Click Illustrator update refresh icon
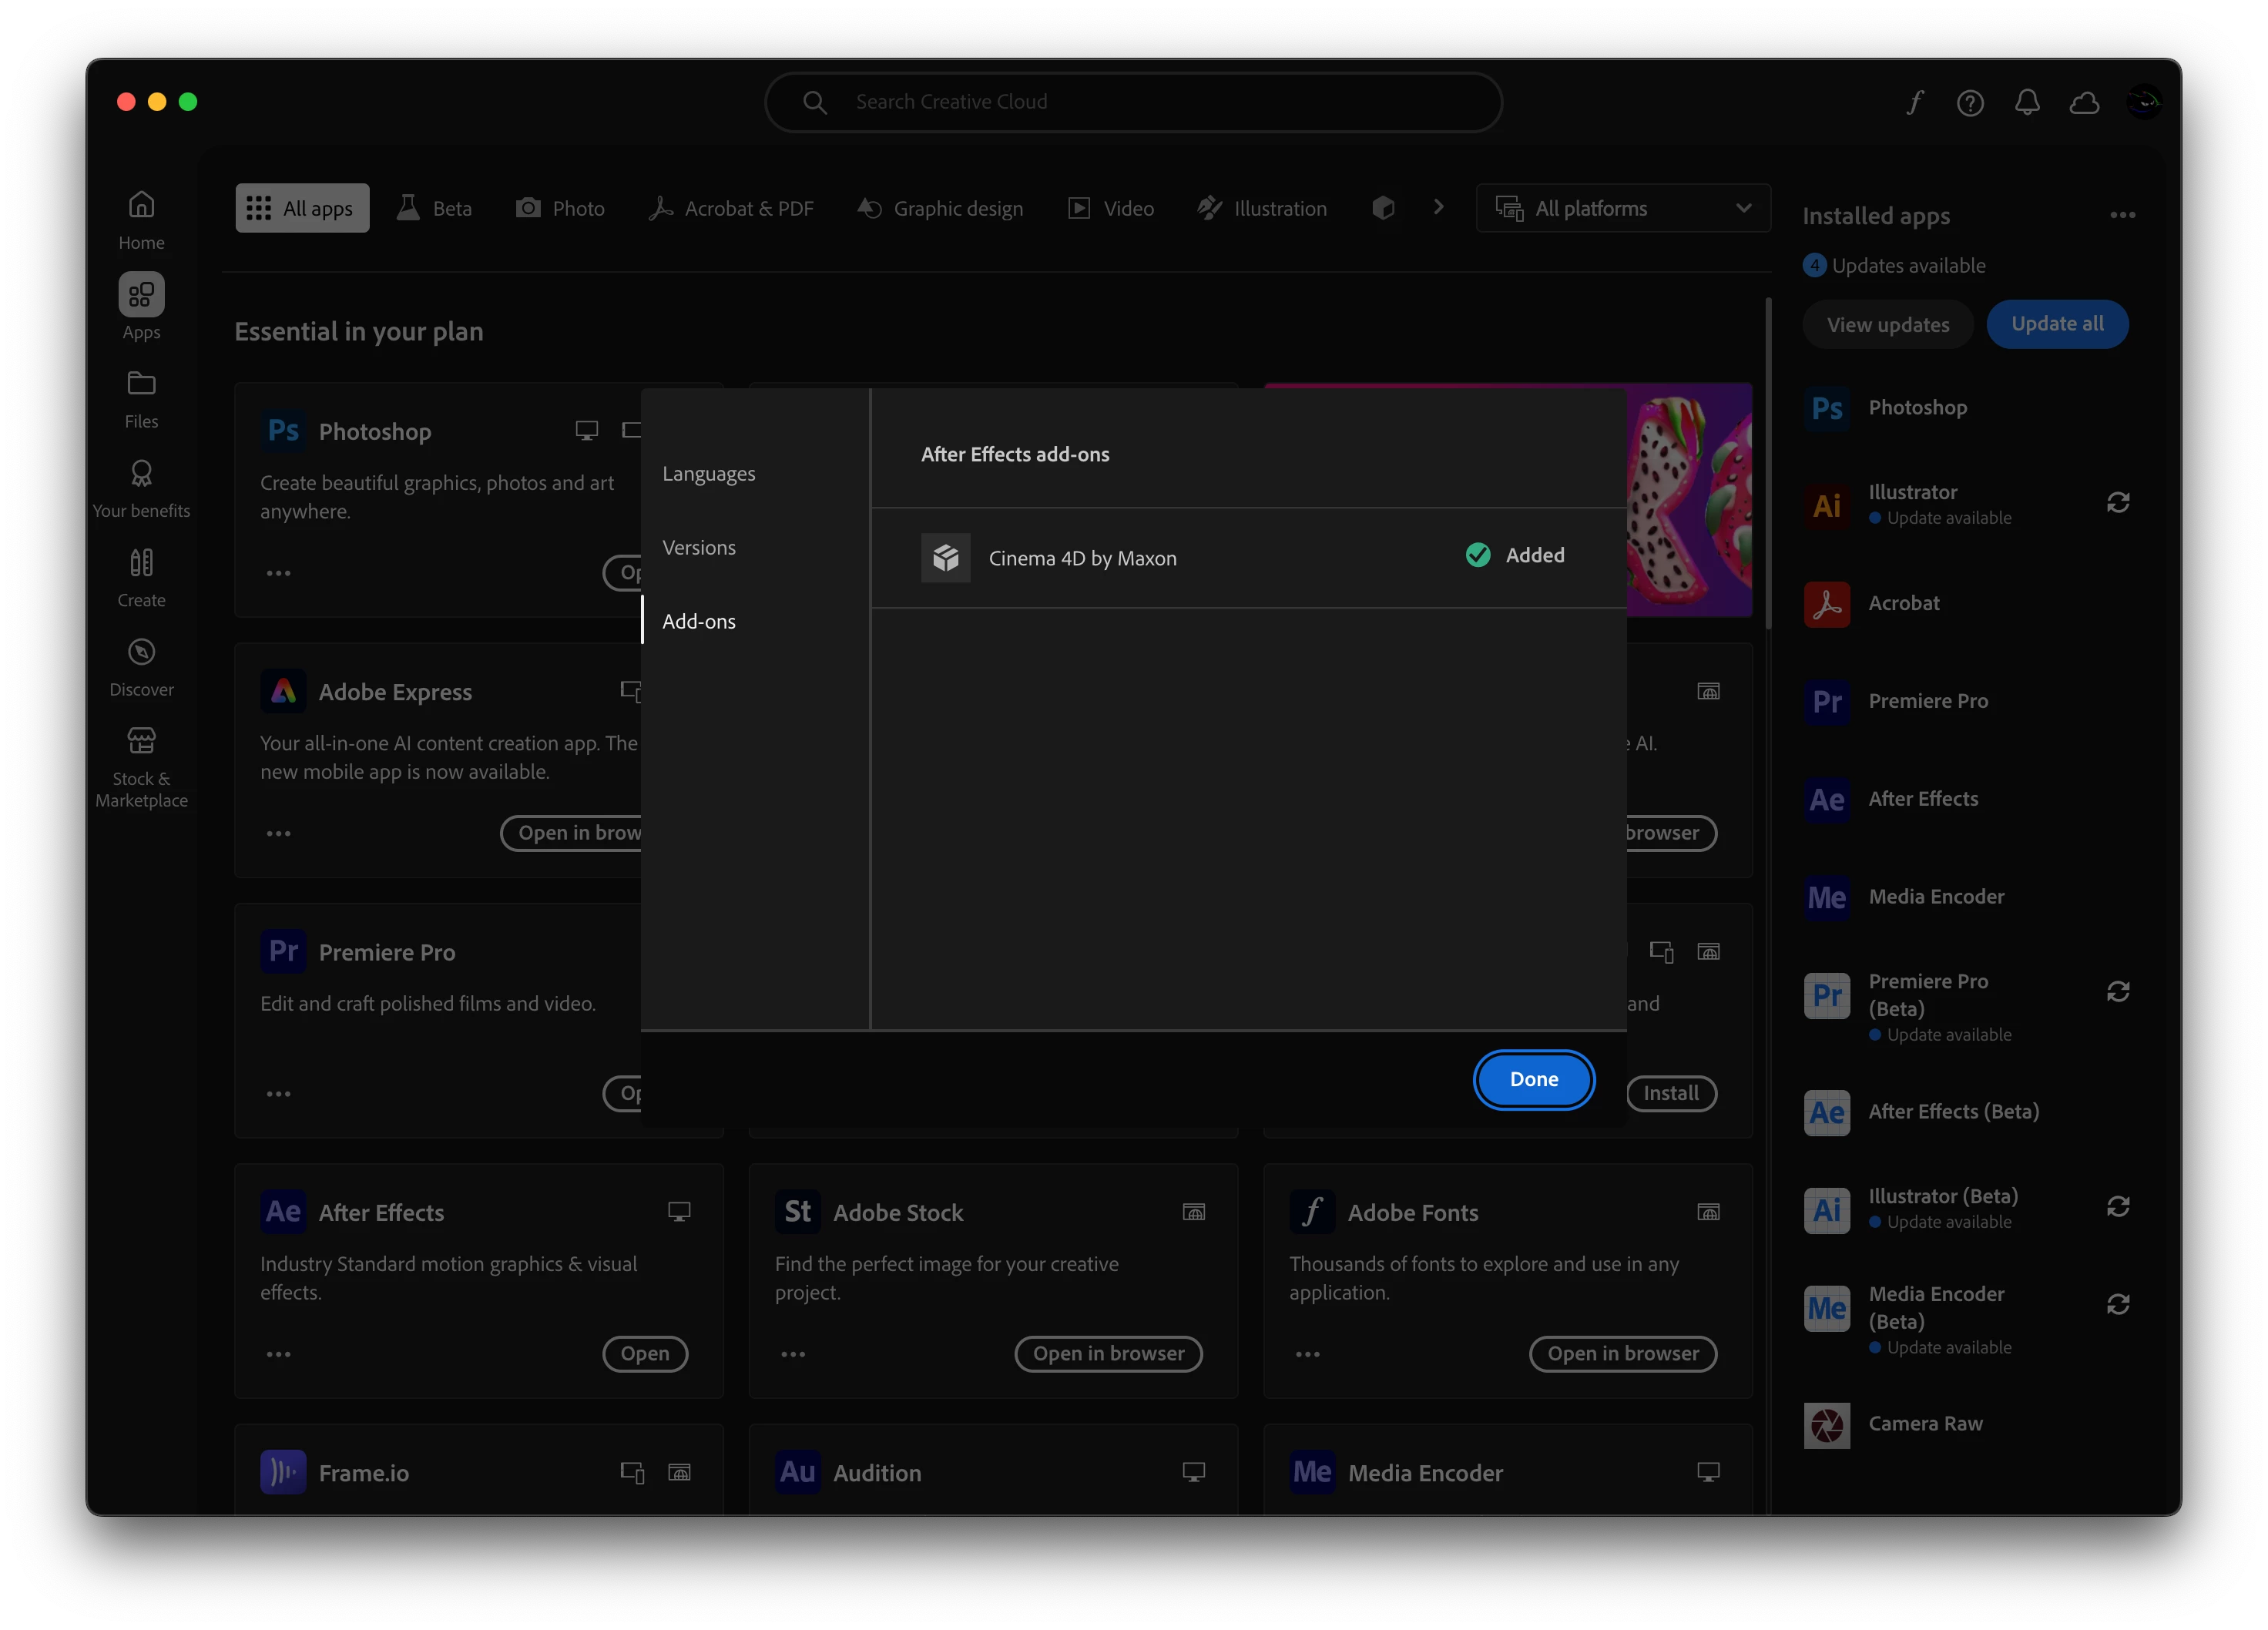The width and height of the screenshot is (2268, 1630). coord(2118,502)
